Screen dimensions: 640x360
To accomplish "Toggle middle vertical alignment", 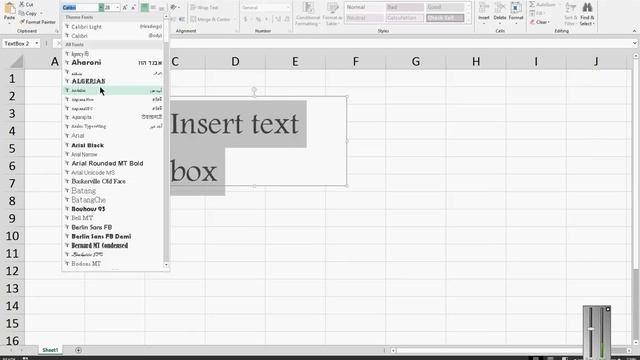I will coord(153,7).
